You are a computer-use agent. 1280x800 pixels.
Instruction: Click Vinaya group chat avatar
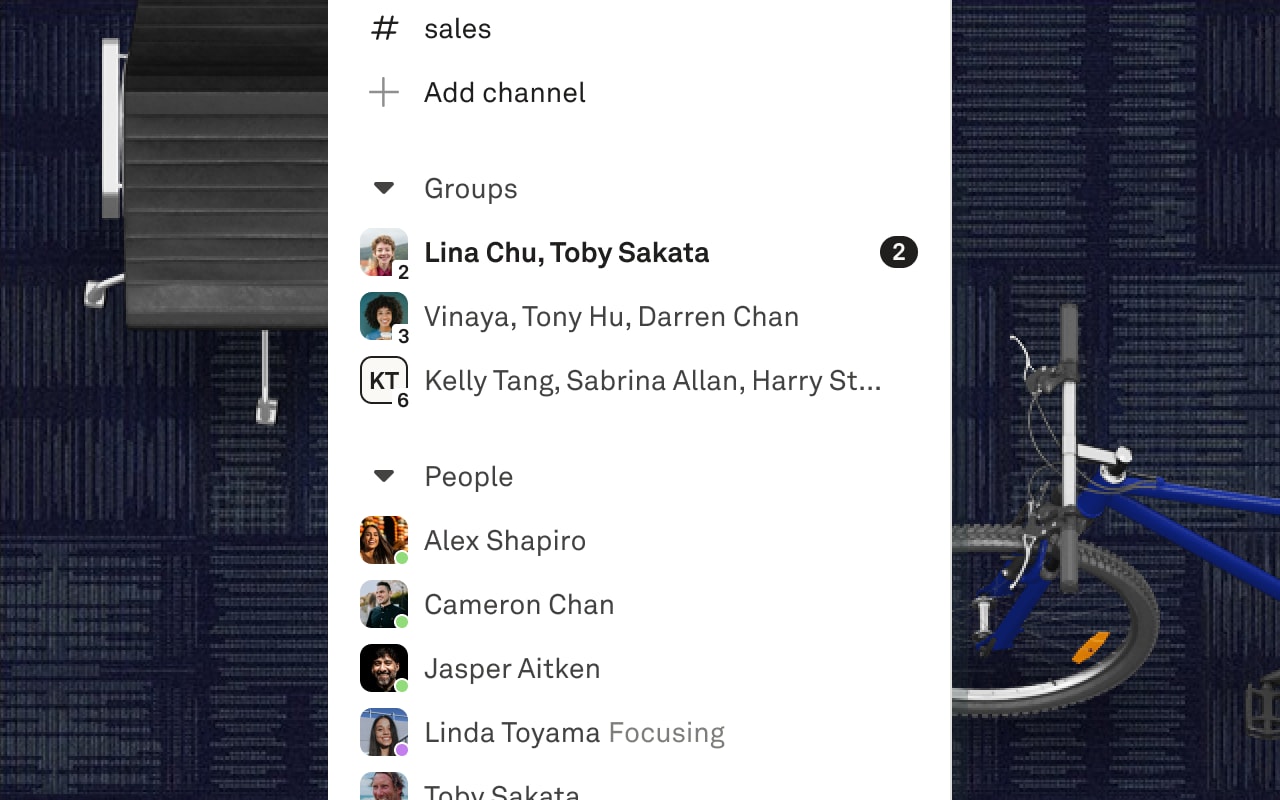click(384, 316)
